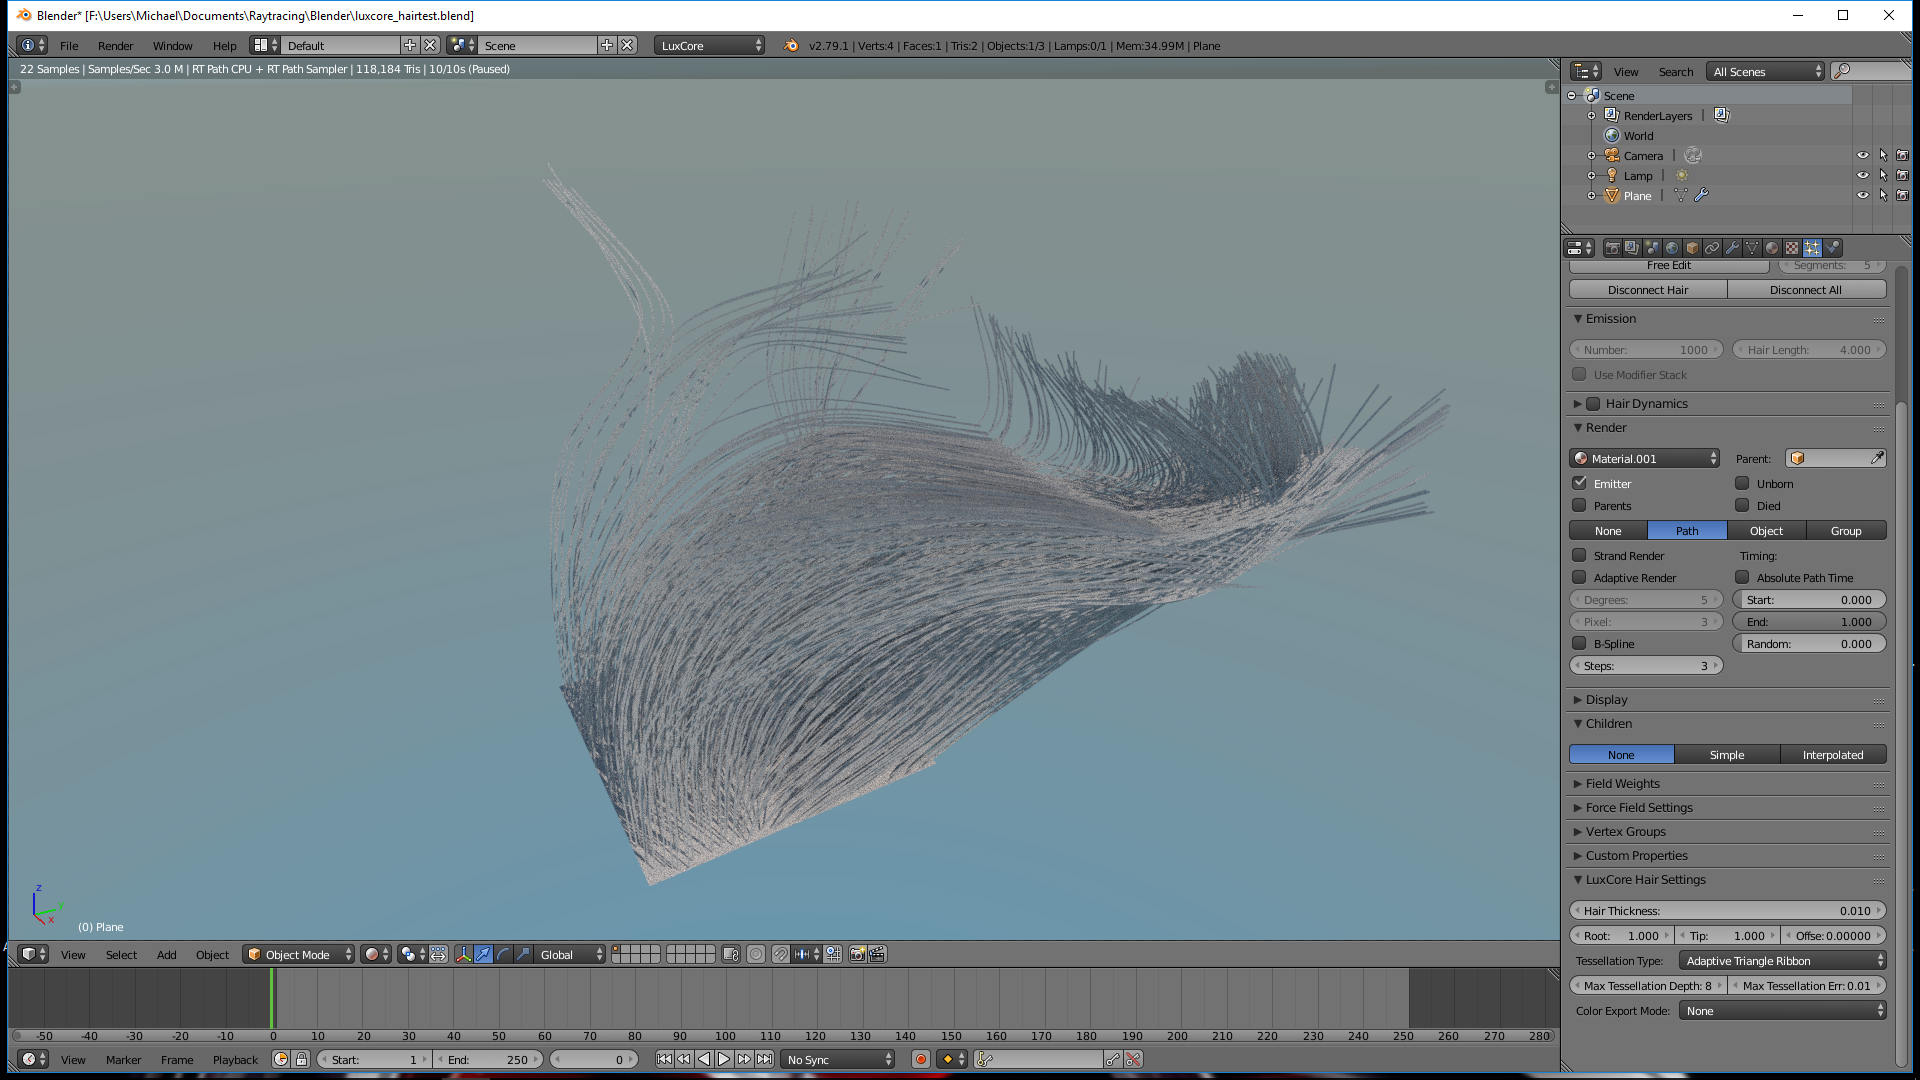Click the scale manipulator icon
Image resolution: width=1920 pixels, height=1080 pixels.
point(524,954)
